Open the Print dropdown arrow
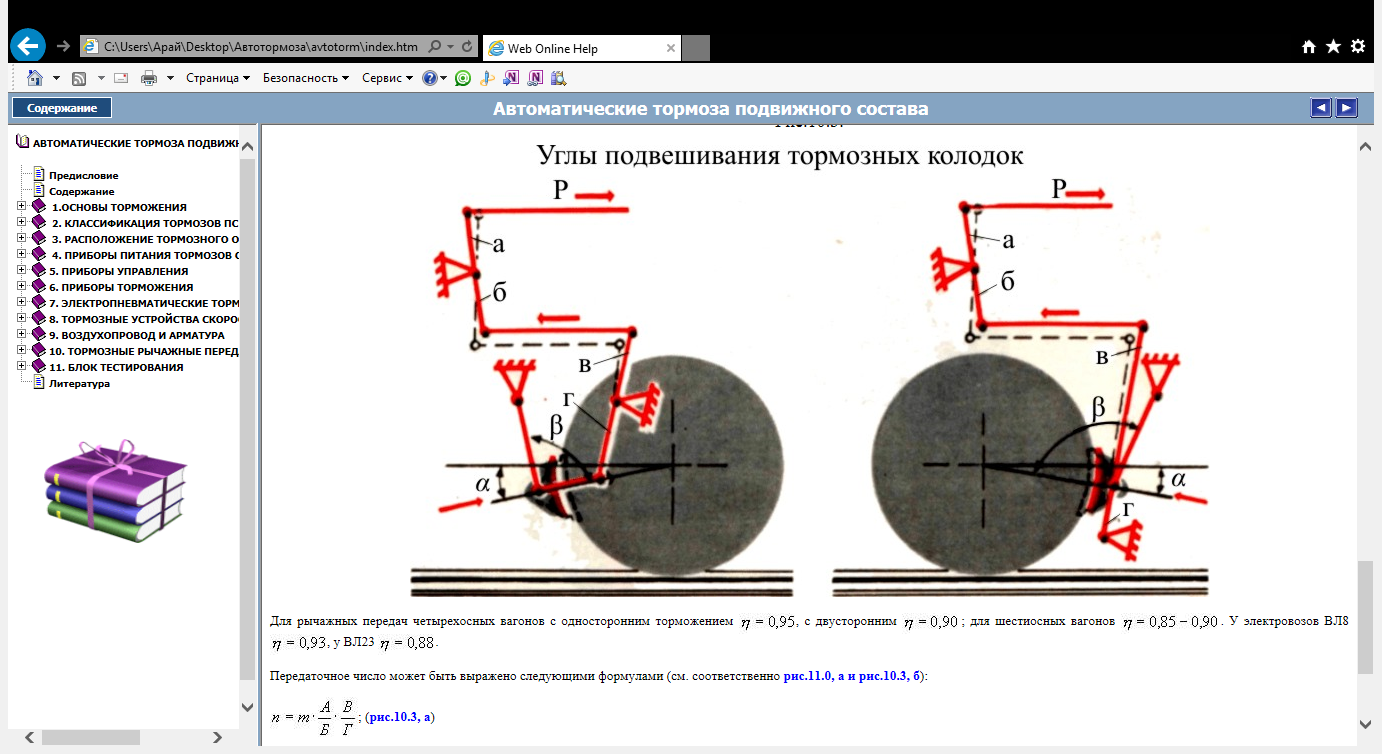This screenshot has width=1382, height=754. coord(170,77)
